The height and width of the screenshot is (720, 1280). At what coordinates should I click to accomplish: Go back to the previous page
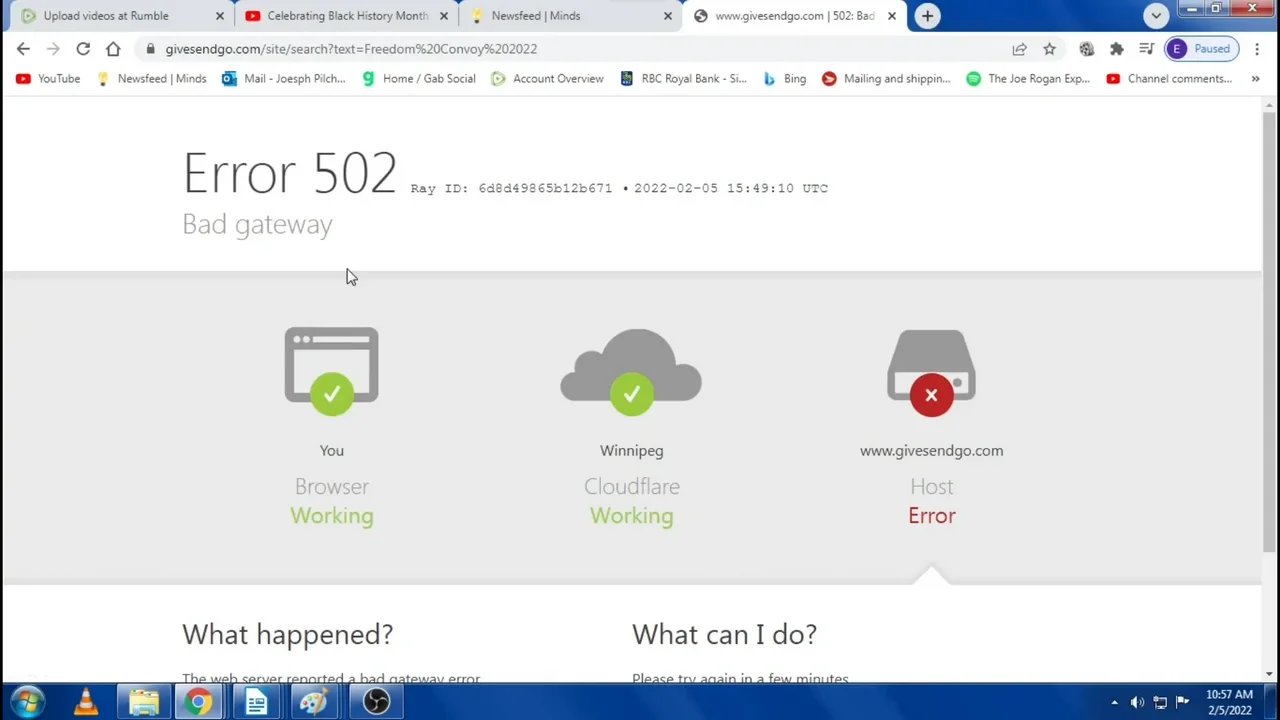23,48
